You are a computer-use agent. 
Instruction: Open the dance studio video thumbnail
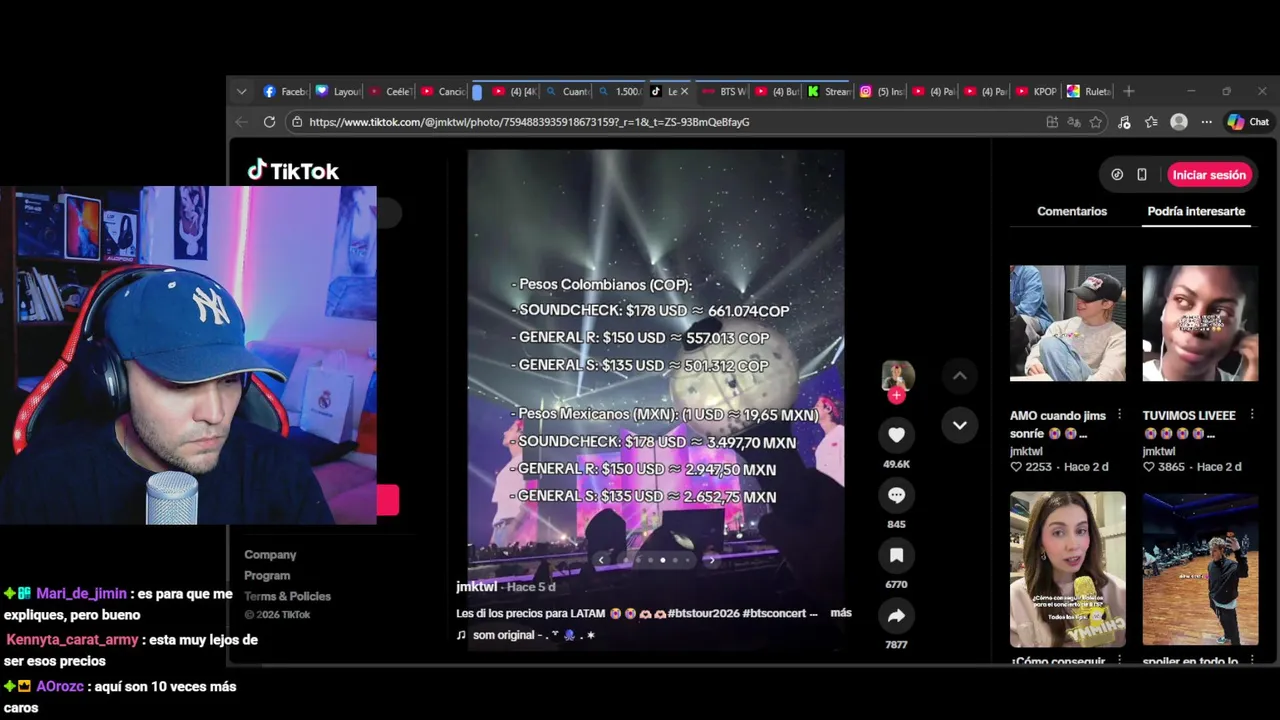click(x=1200, y=569)
